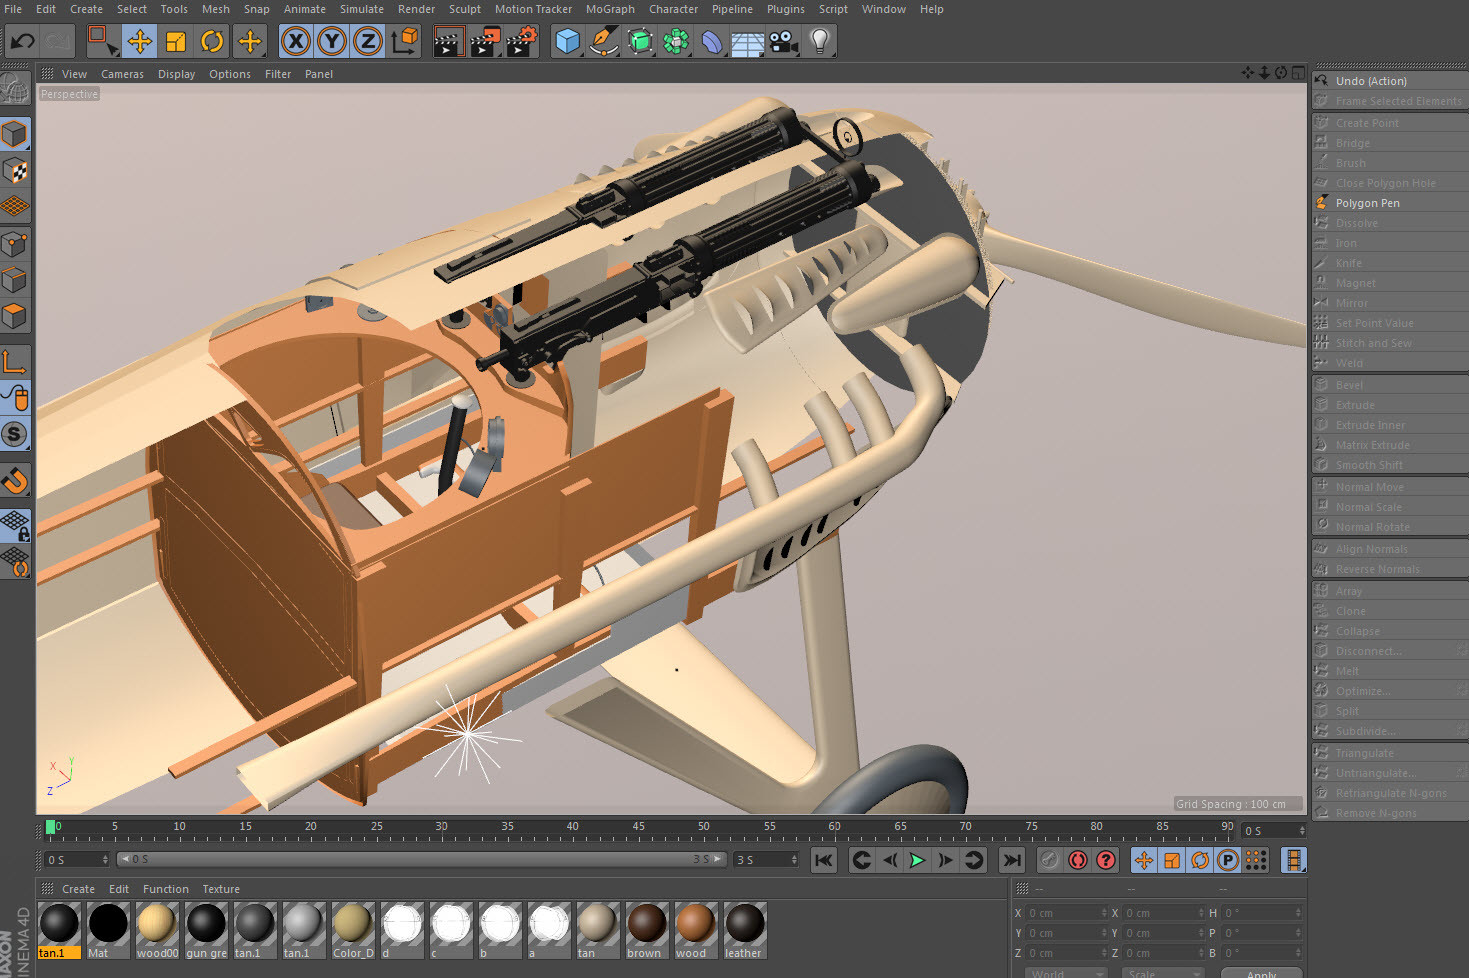Viewport: 1469px width, 978px height.
Task: Open coordinate World dropdown
Action: coord(1065,974)
